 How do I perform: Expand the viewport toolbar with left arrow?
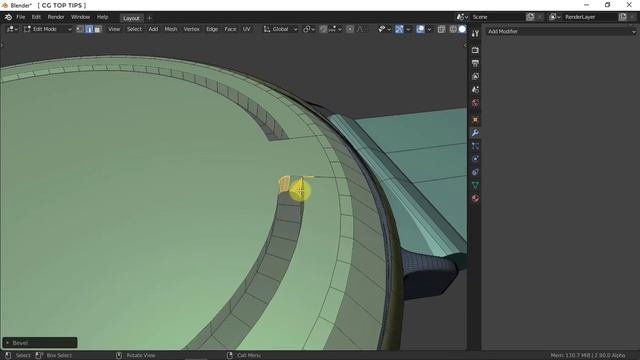pos(2,45)
